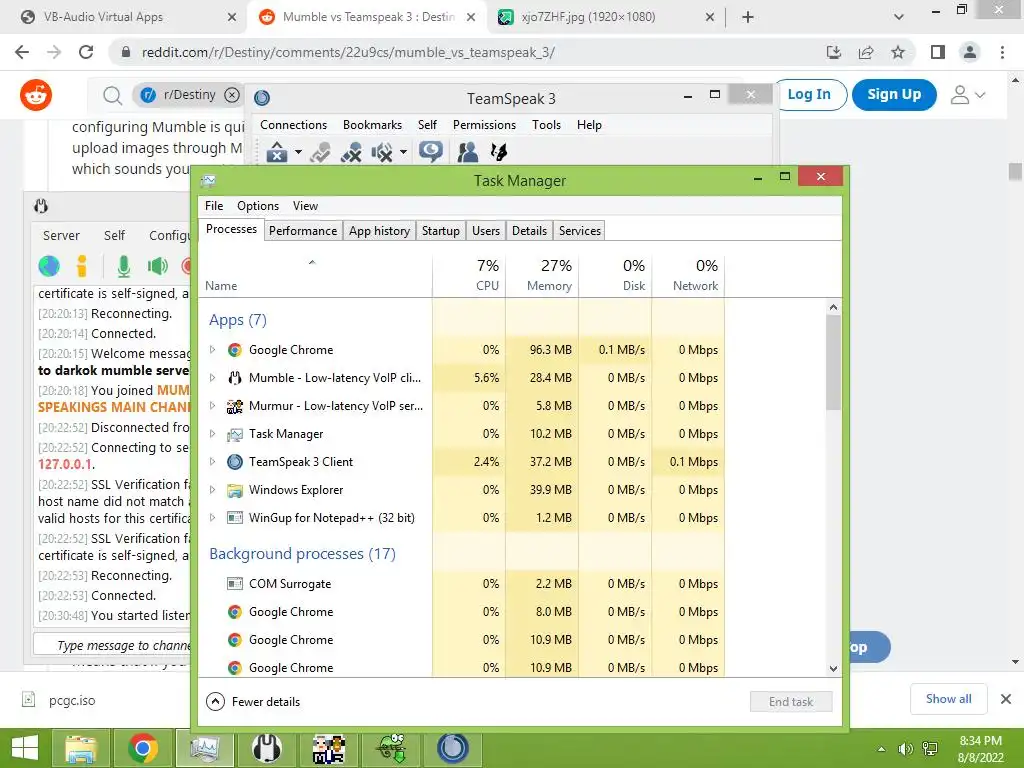Click Reddit Sign Up button

coord(894,95)
